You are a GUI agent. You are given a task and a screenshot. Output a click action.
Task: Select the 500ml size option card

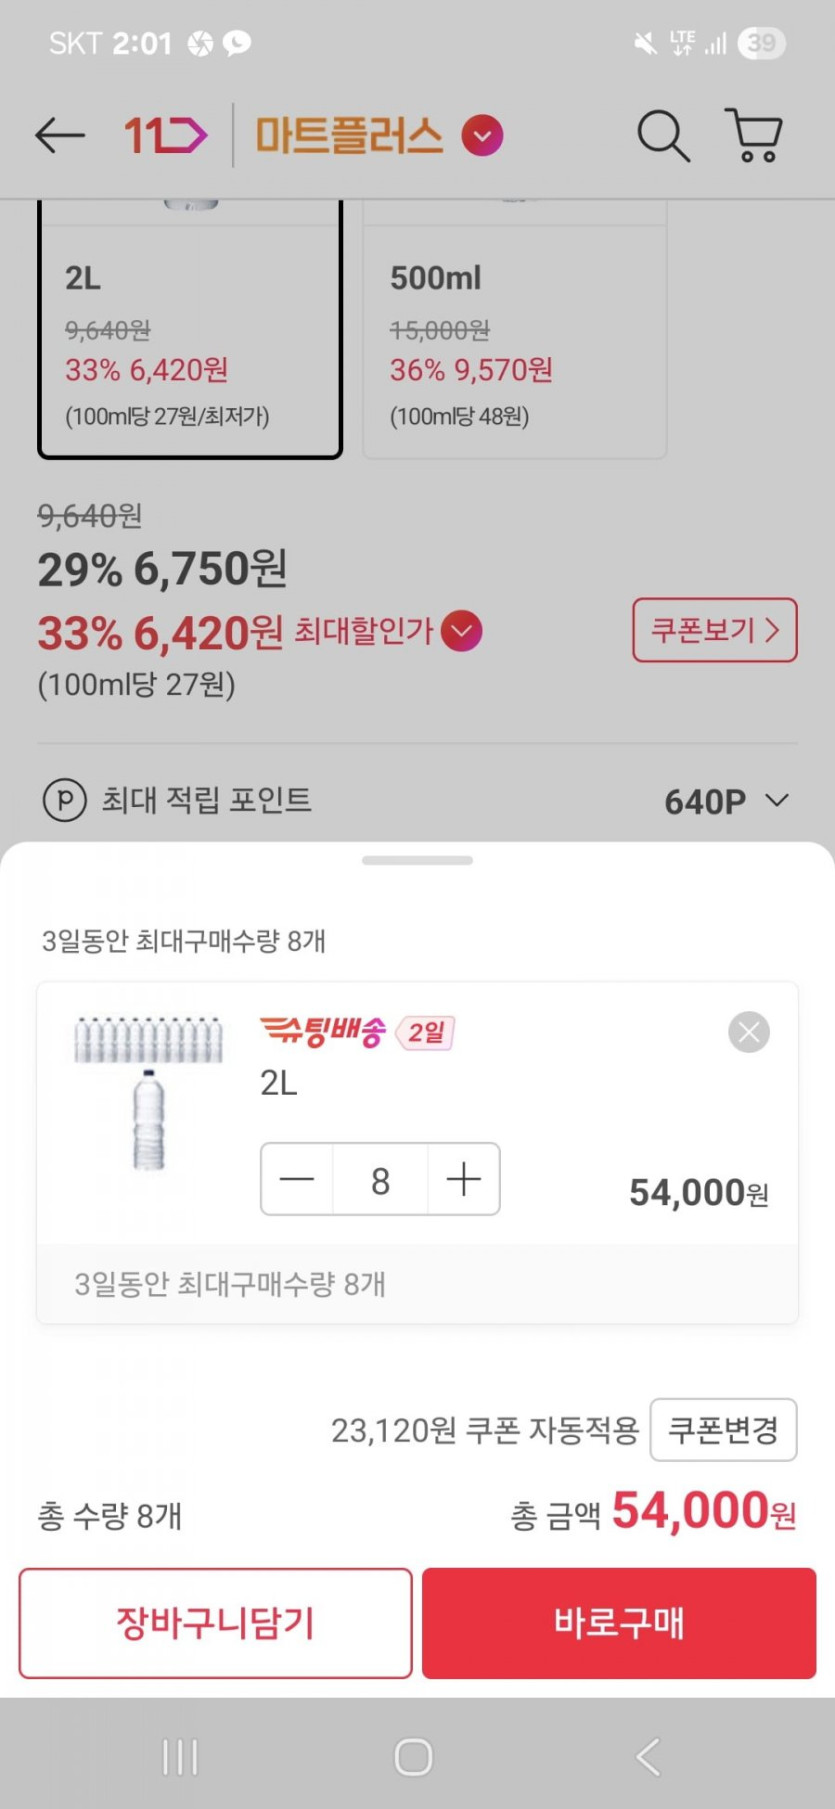click(x=514, y=340)
